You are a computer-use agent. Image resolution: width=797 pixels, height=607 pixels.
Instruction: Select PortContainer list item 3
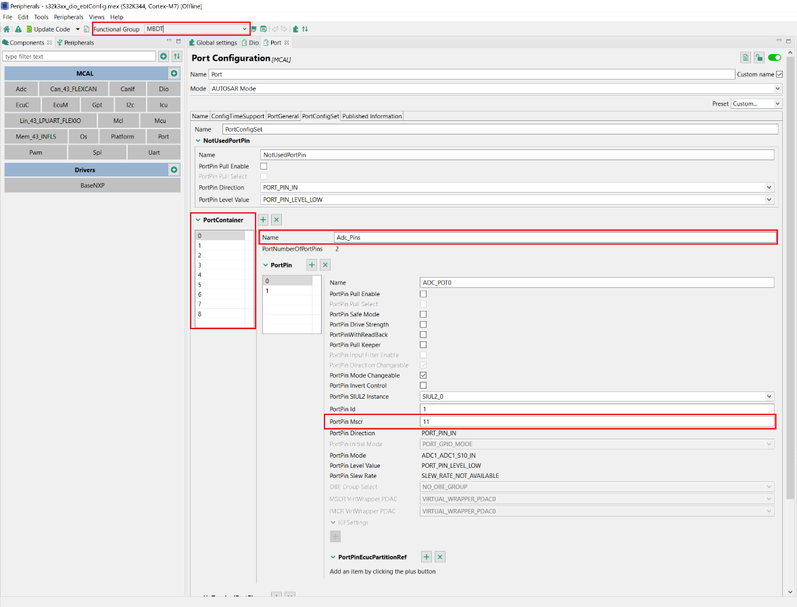click(x=220, y=265)
